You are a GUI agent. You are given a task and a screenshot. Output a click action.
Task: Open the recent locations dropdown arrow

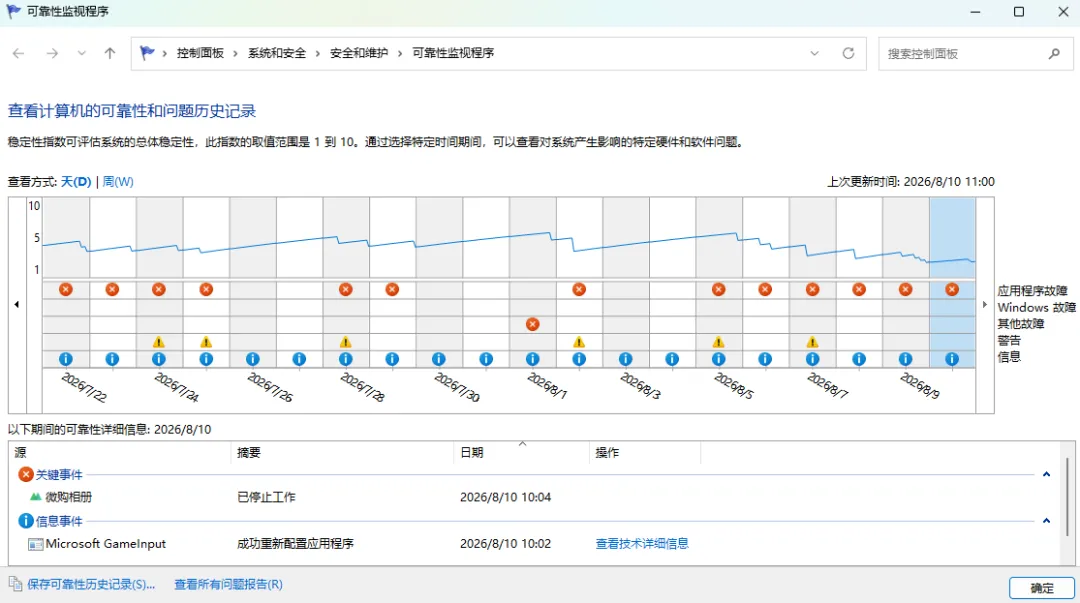(x=81, y=53)
